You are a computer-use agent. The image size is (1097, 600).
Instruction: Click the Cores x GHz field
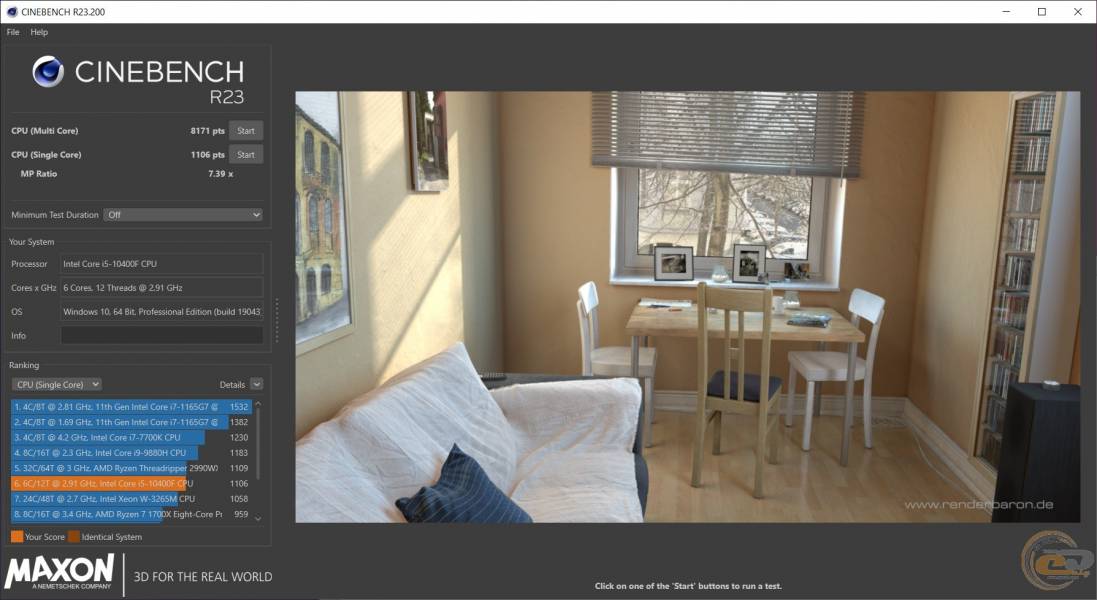[x=162, y=287]
